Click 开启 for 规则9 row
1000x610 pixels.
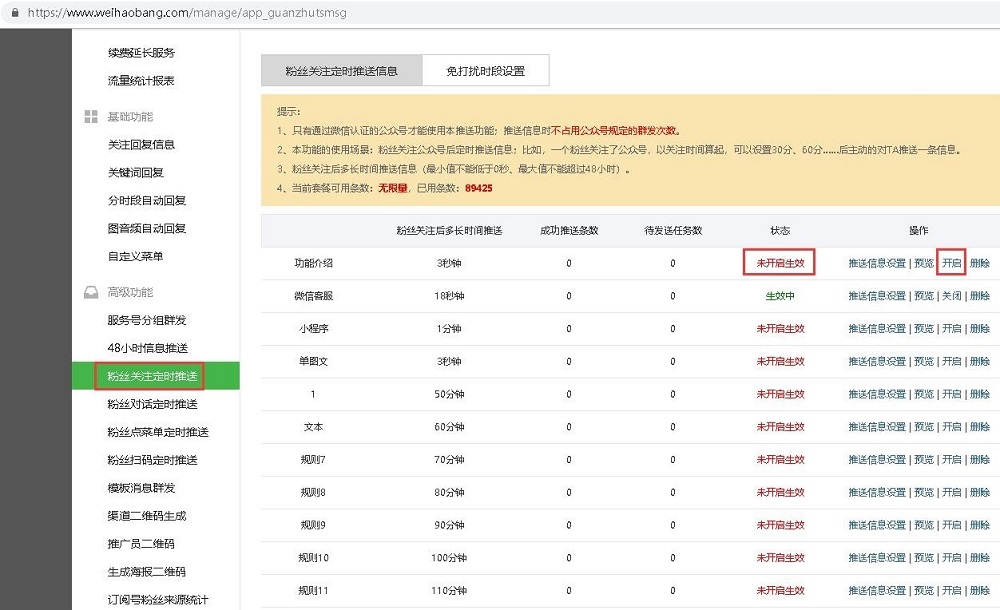952,524
